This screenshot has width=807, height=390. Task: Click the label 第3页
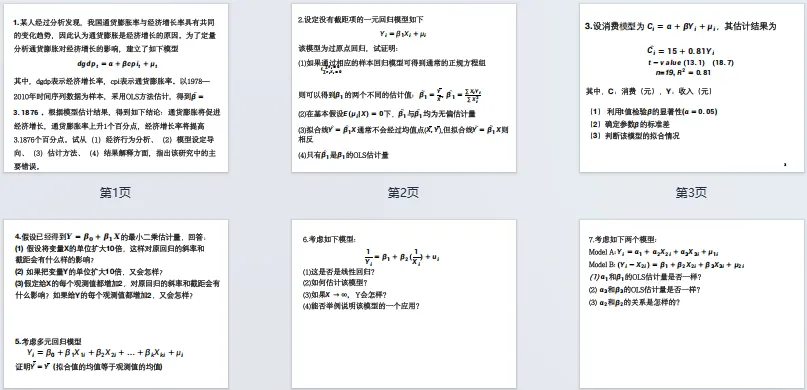coord(692,193)
